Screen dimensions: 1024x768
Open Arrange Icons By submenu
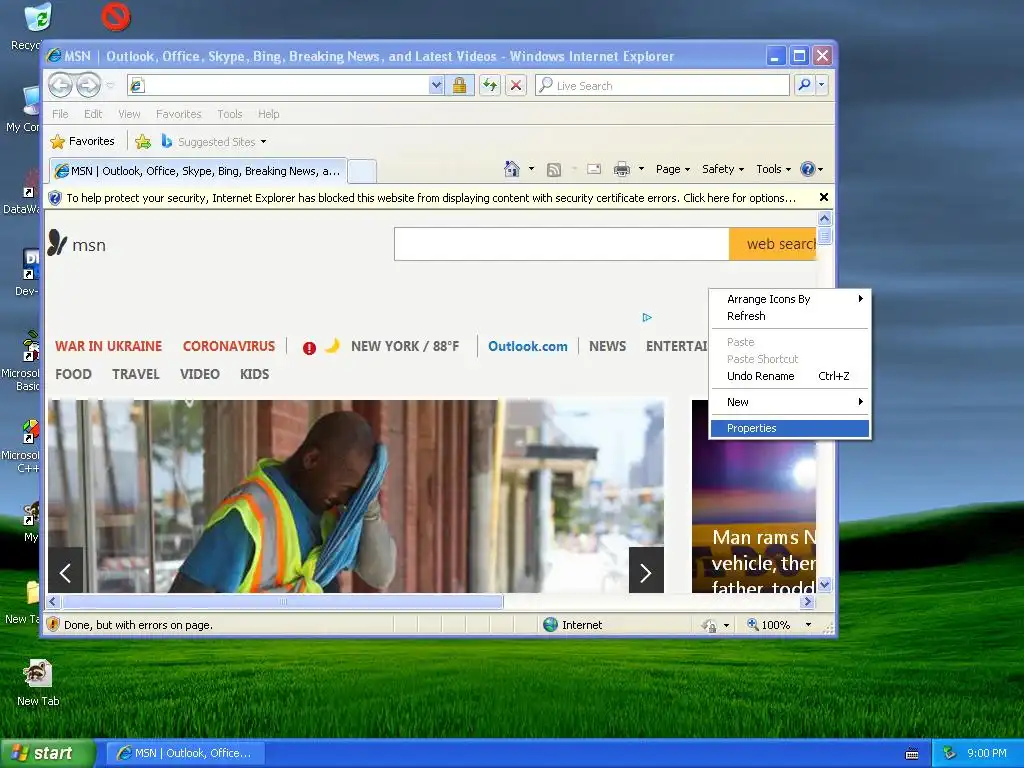pyautogui.click(x=790, y=299)
